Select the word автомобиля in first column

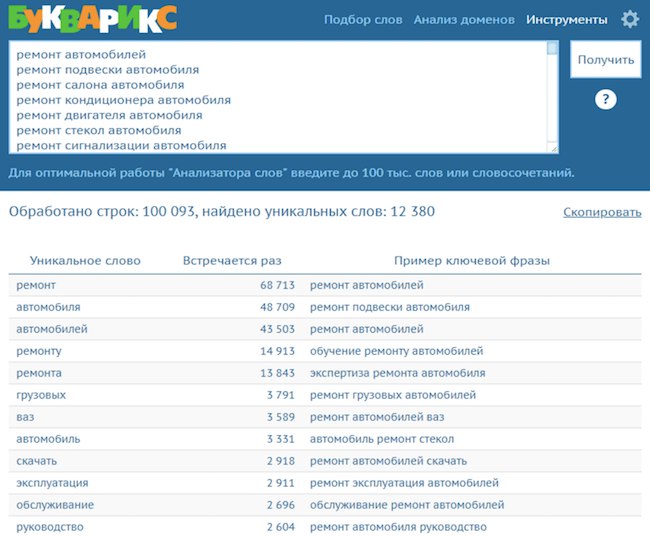(49, 307)
